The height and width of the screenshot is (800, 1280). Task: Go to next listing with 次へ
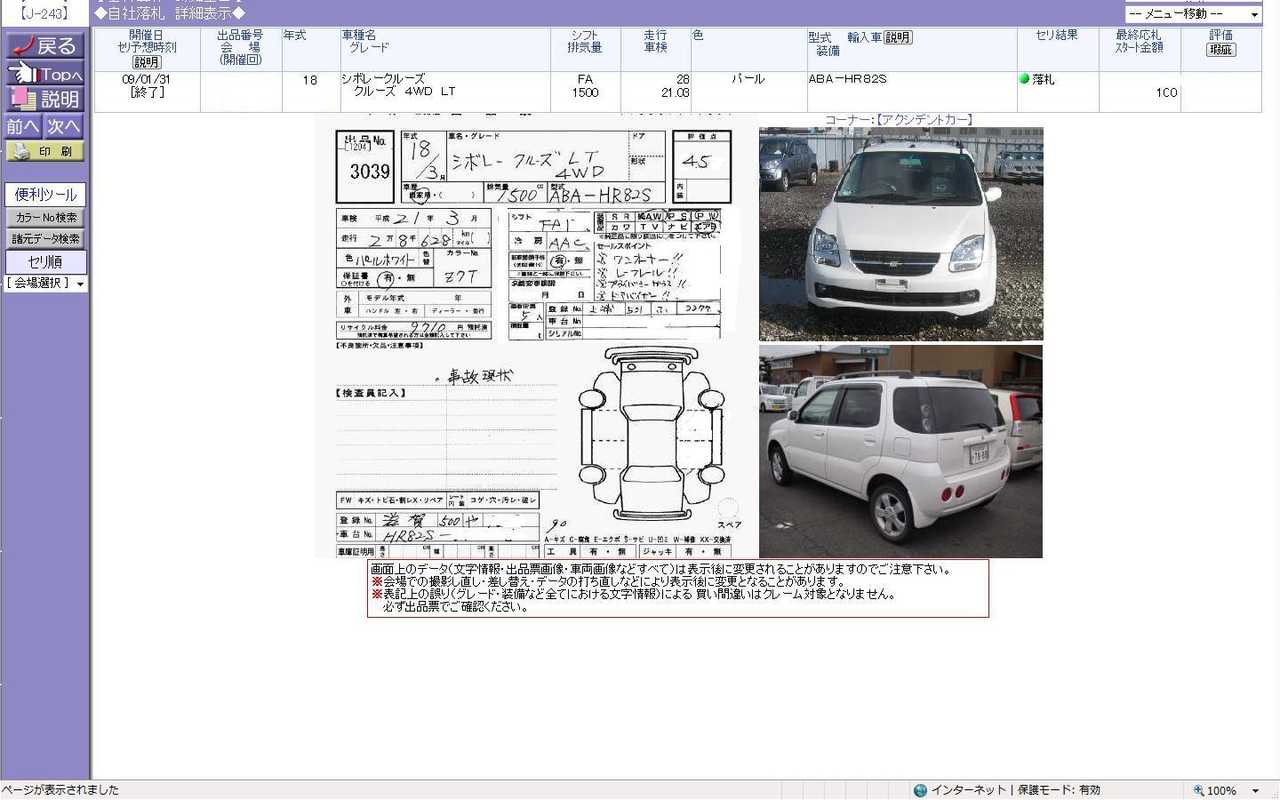[x=64, y=126]
